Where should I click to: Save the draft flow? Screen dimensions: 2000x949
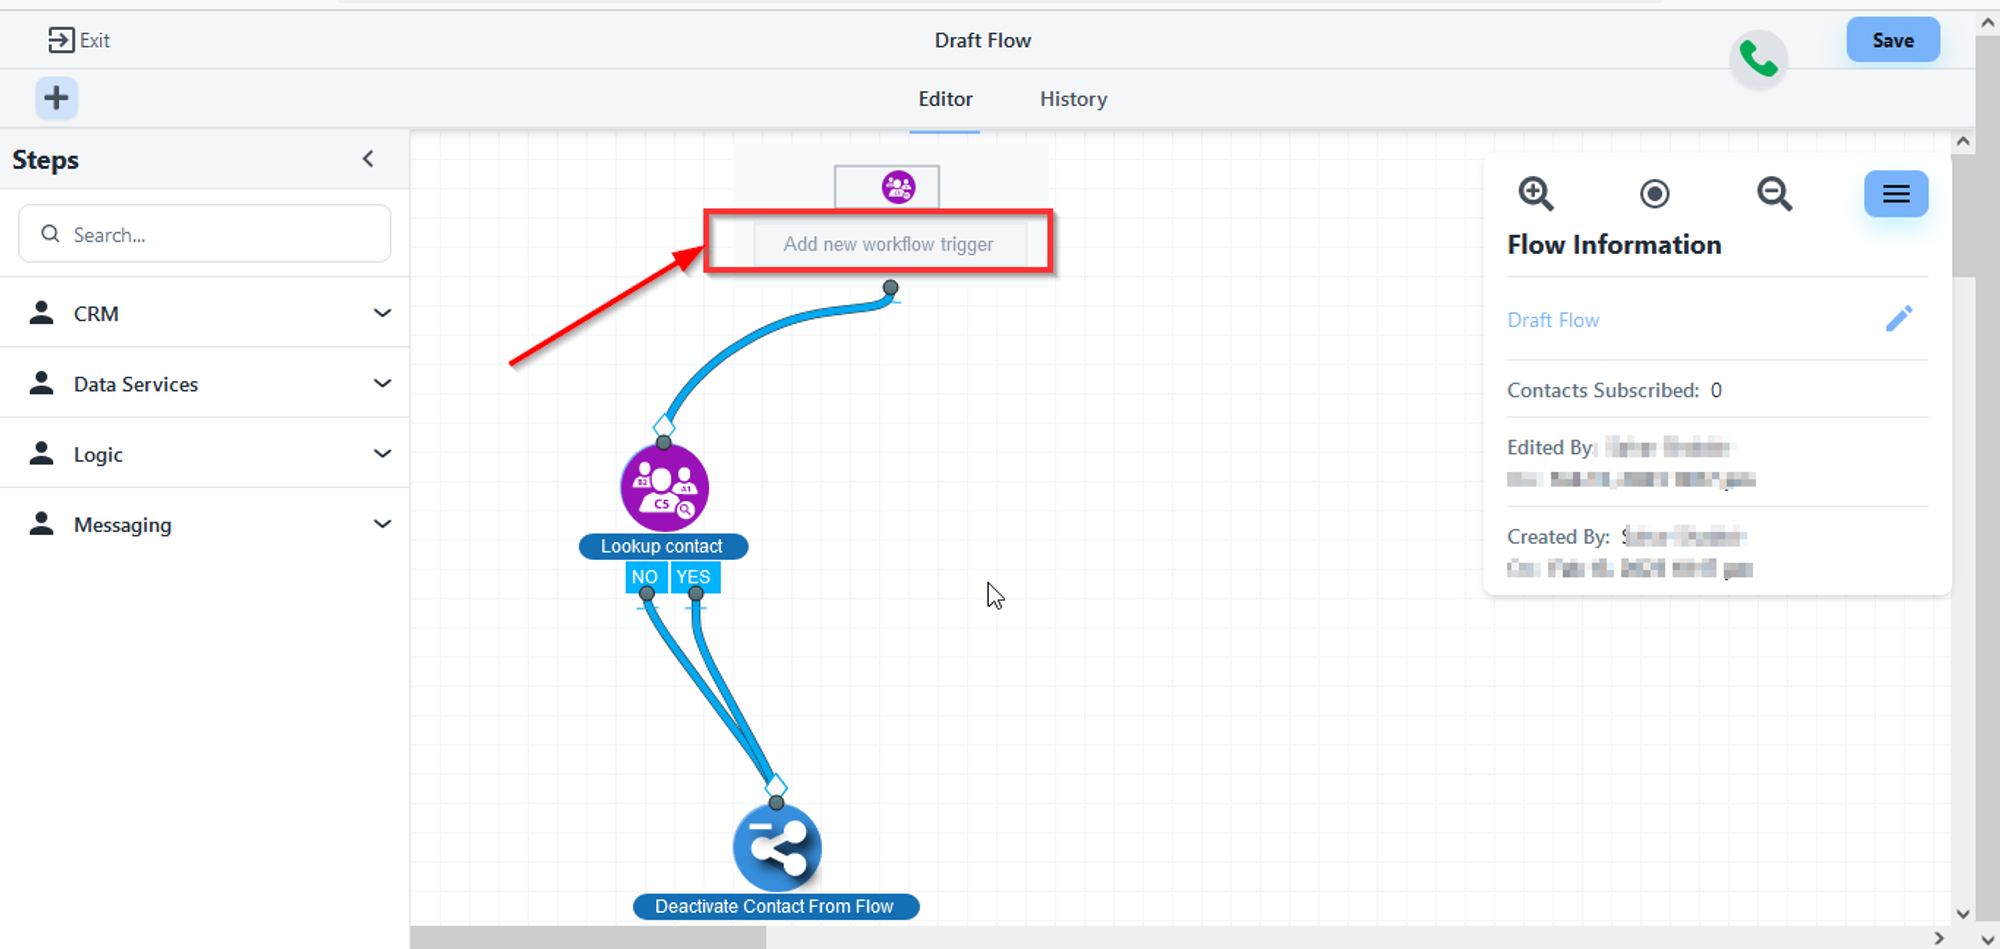1893,40
